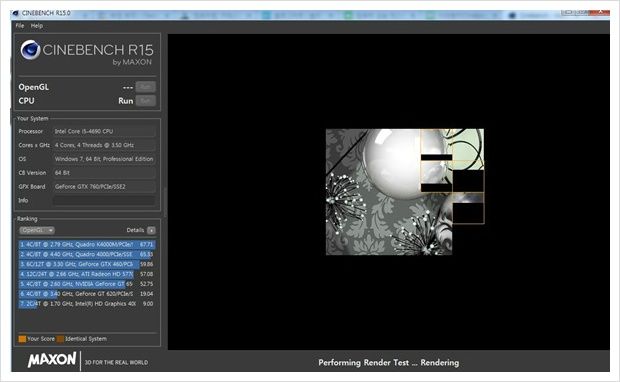The image size is (620, 382).
Task: Select ranking row 7 Intel HD Graphics
Action: [87, 304]
